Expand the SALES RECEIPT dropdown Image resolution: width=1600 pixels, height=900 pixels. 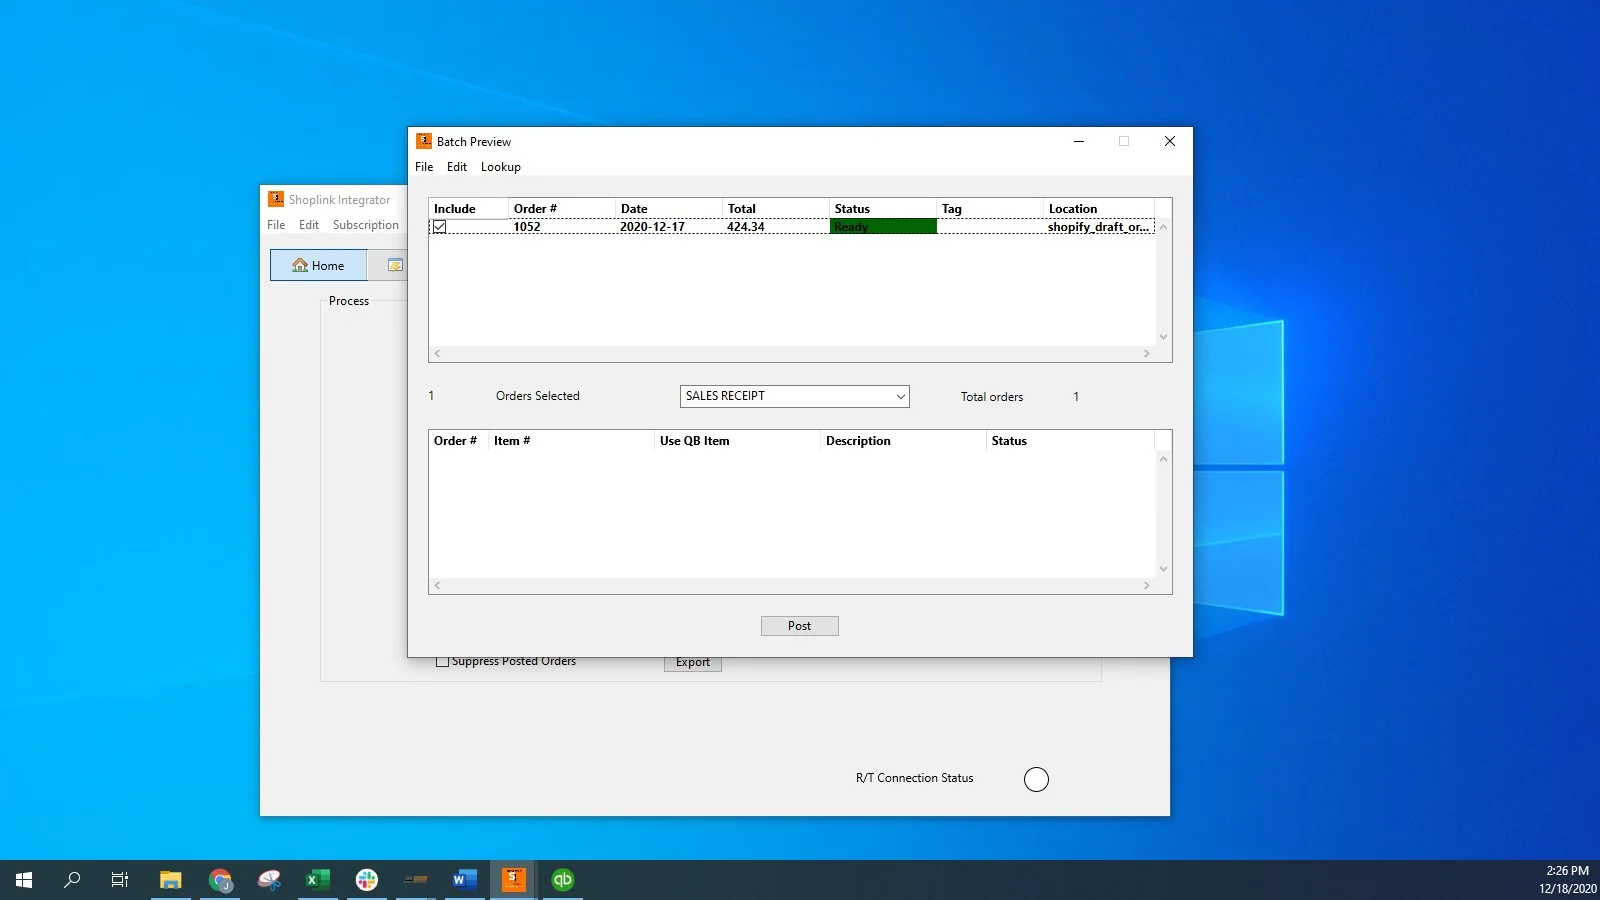click(x=900, y=397)
